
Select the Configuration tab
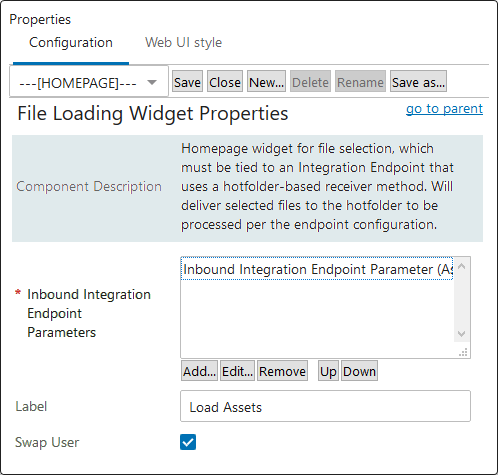[x=71, y=43]
